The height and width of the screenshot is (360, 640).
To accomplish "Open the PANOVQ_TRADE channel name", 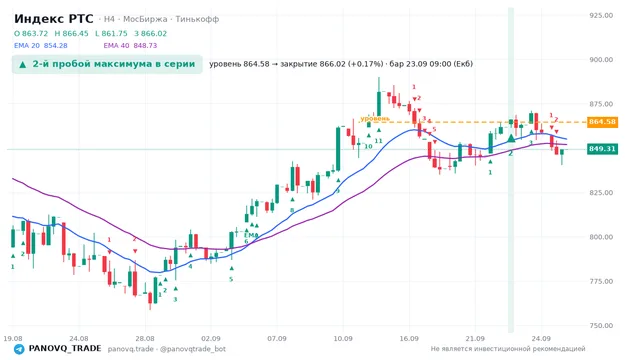I will [x=64, y=349].
